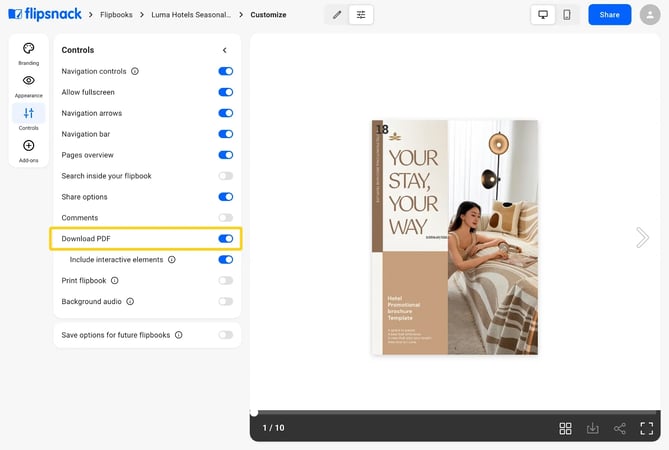Click the flipbook cover page thumbnail

455,237
